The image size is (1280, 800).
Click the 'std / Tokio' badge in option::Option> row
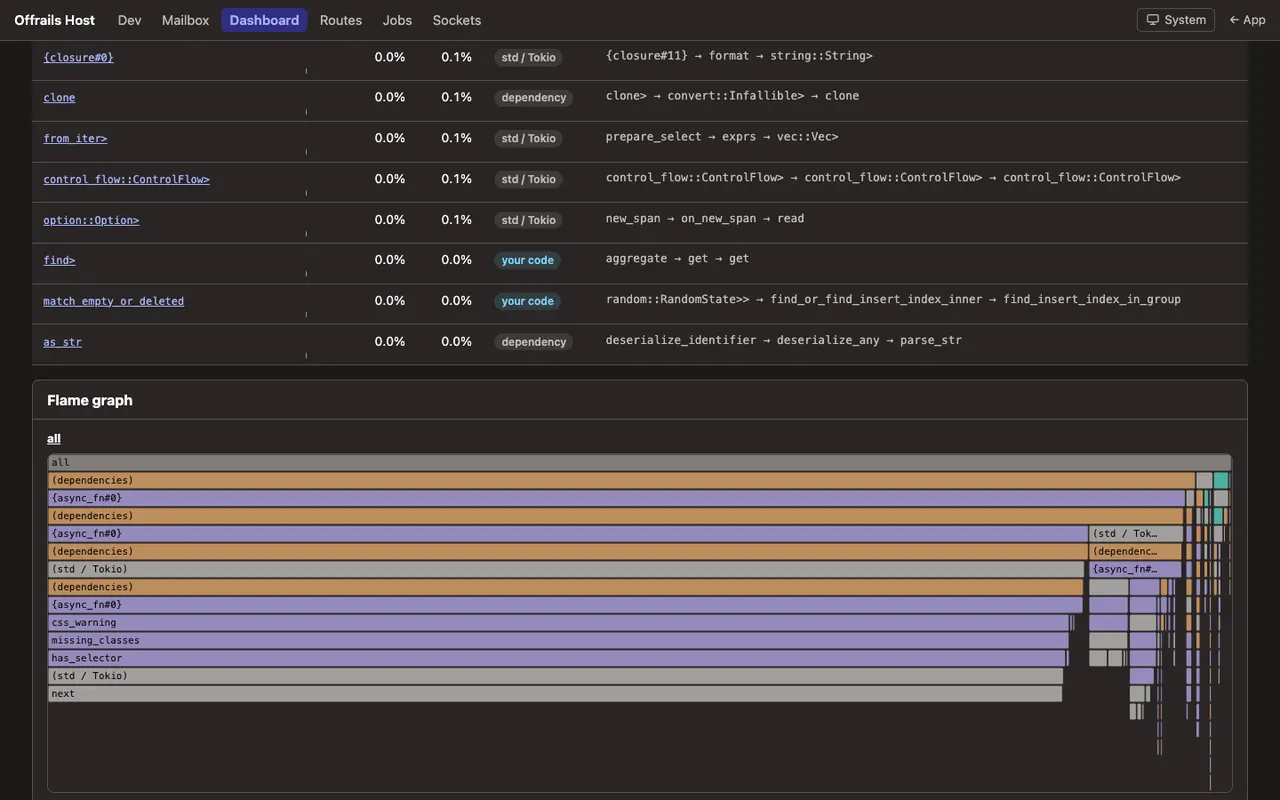(528, 220)
